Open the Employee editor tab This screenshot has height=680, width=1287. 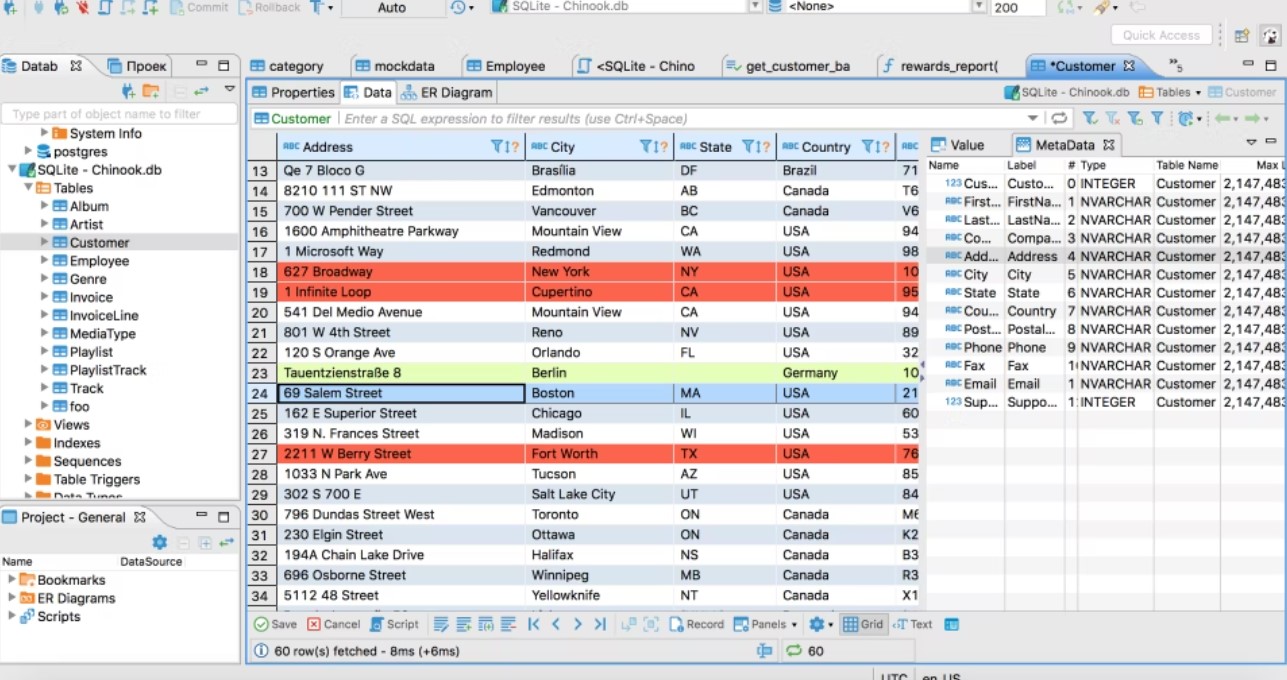click(x=514, y=66)
